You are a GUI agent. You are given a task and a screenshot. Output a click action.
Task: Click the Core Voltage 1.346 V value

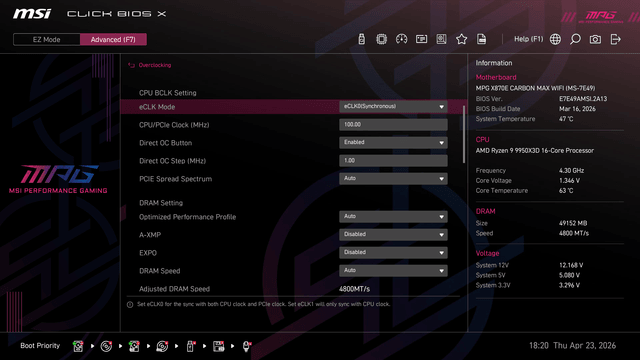569,180
